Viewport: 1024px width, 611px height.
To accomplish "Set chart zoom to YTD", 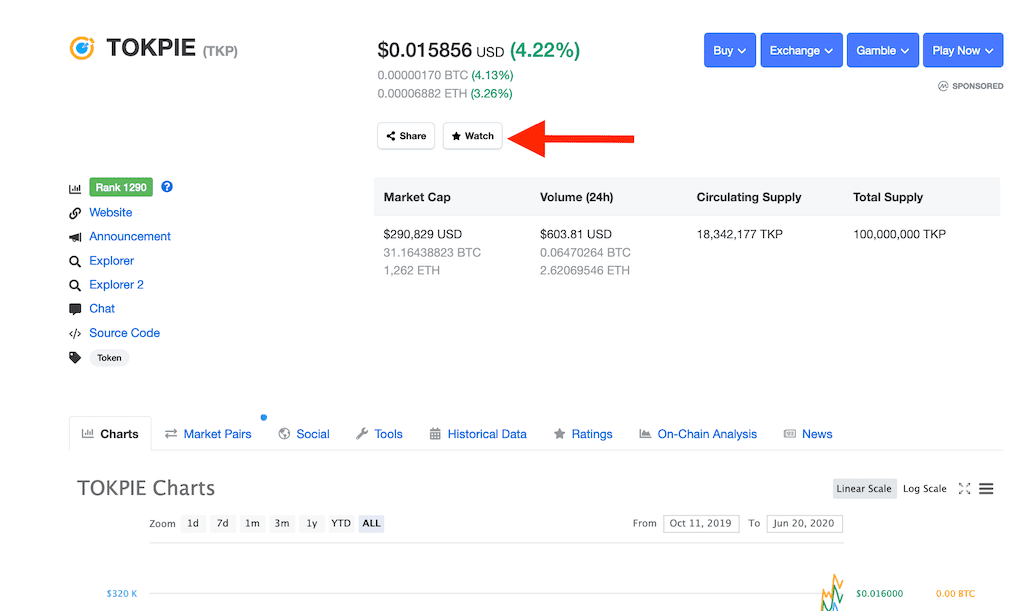I will pos(341,524).
